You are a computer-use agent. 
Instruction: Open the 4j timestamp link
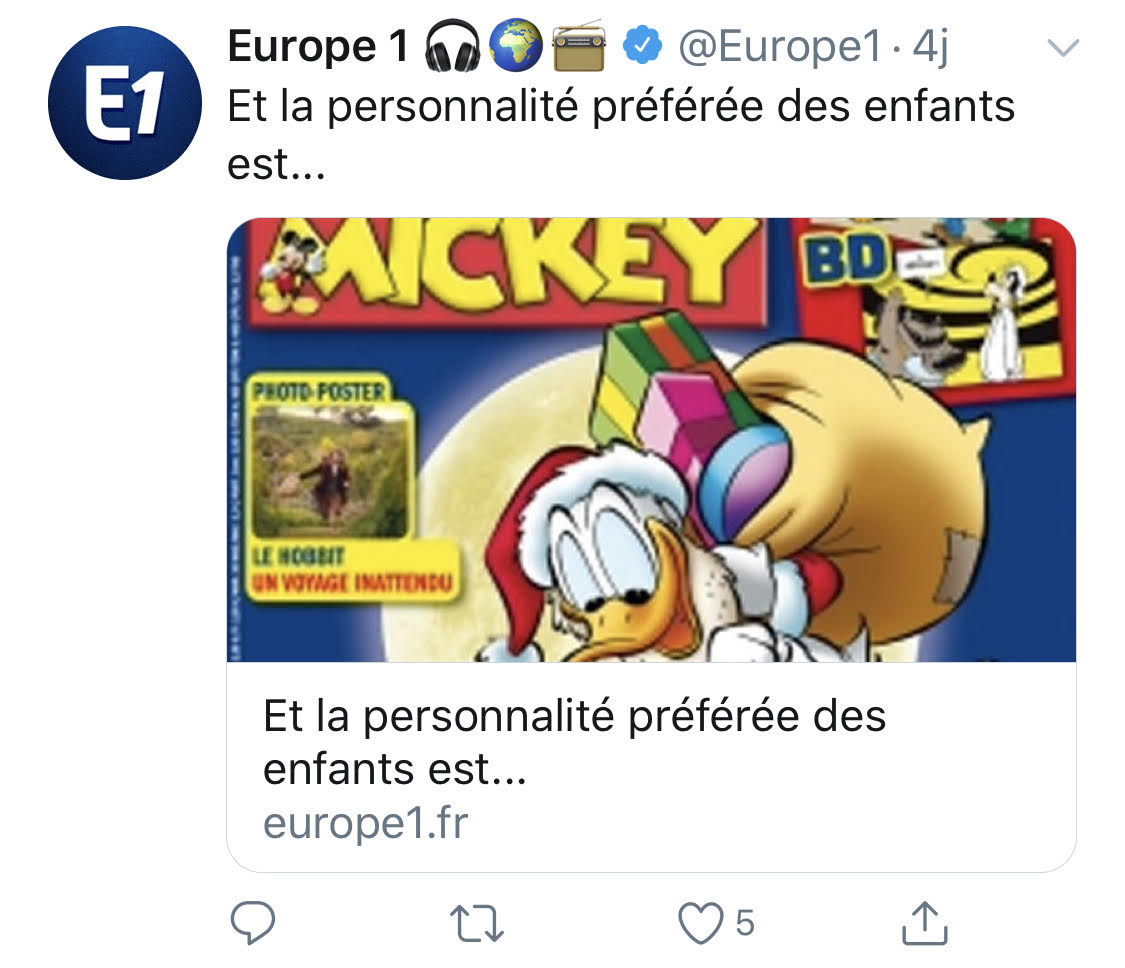pos(931,47)
